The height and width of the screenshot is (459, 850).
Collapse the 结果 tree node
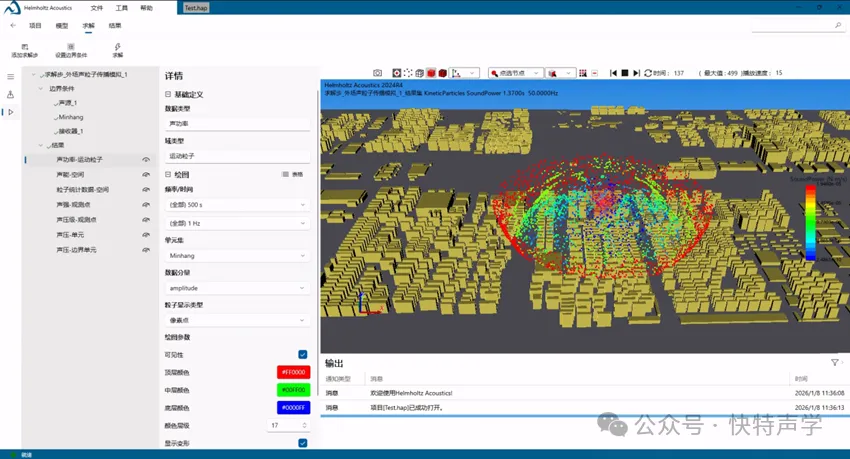41,145
